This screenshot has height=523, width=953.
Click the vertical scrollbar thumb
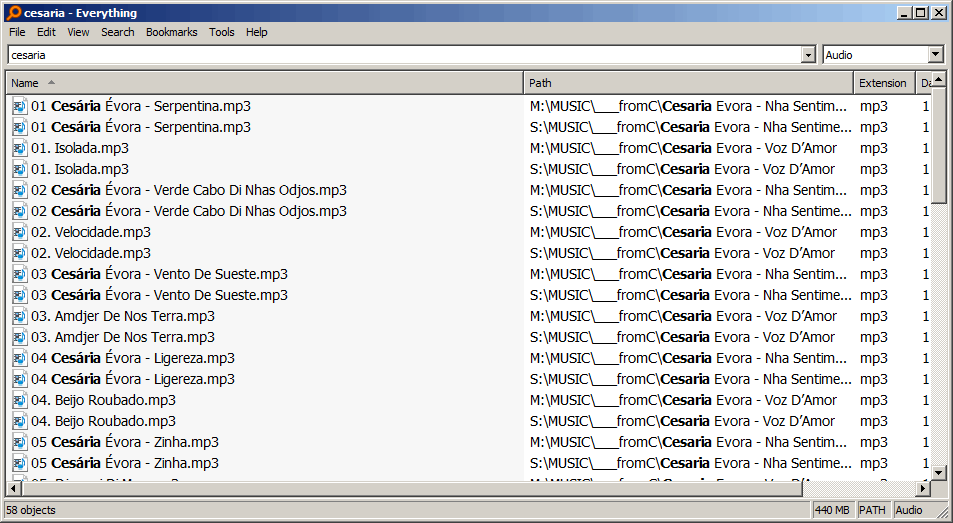coord(938,145)
